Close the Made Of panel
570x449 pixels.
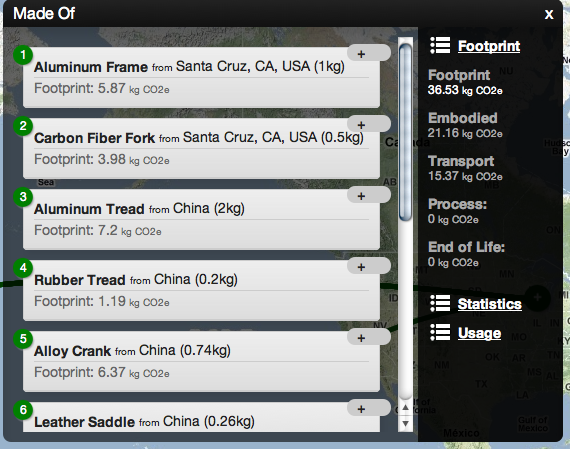pos(549,14)
